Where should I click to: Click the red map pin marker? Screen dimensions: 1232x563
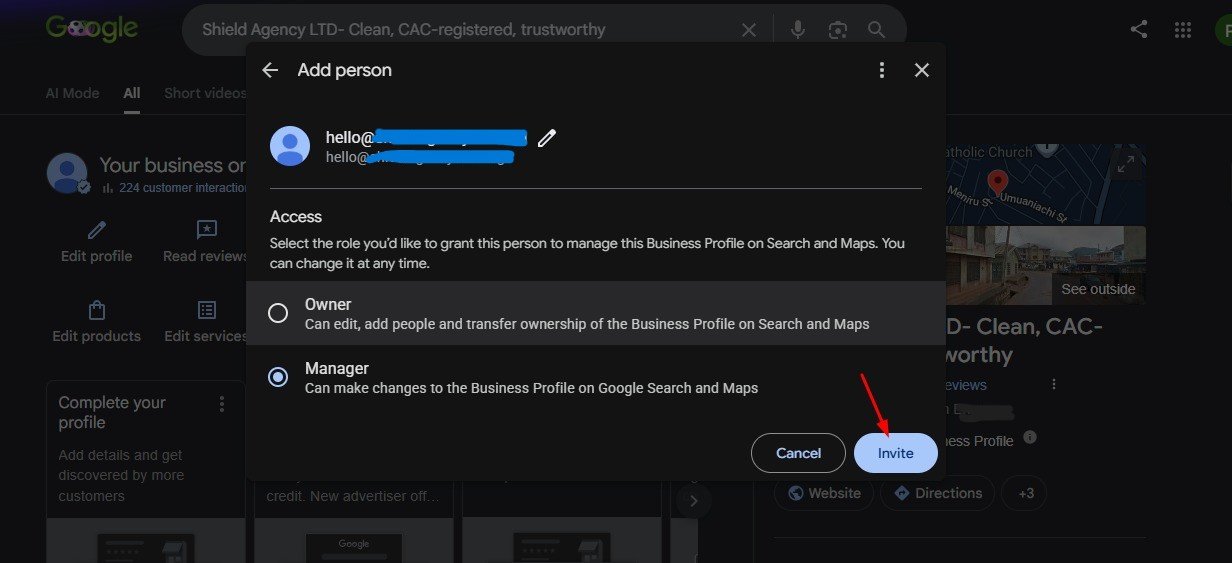pos(997,183)
